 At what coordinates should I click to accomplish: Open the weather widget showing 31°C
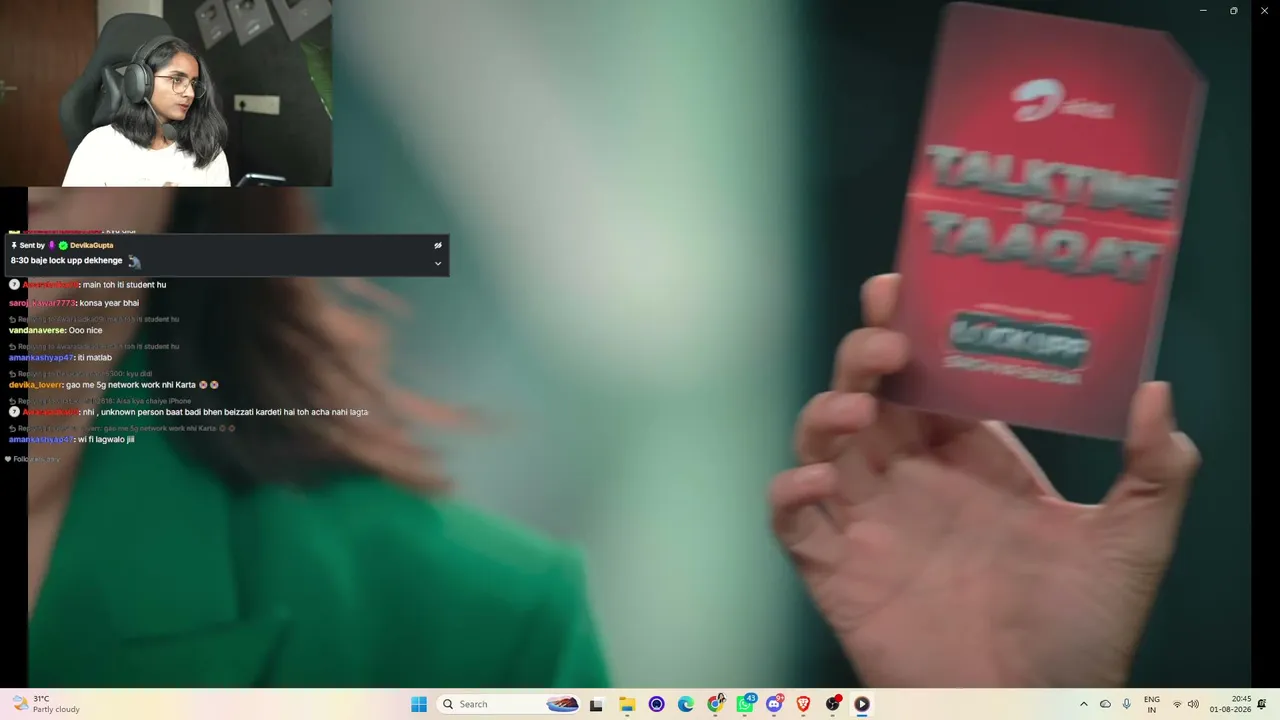coord(46,704)
